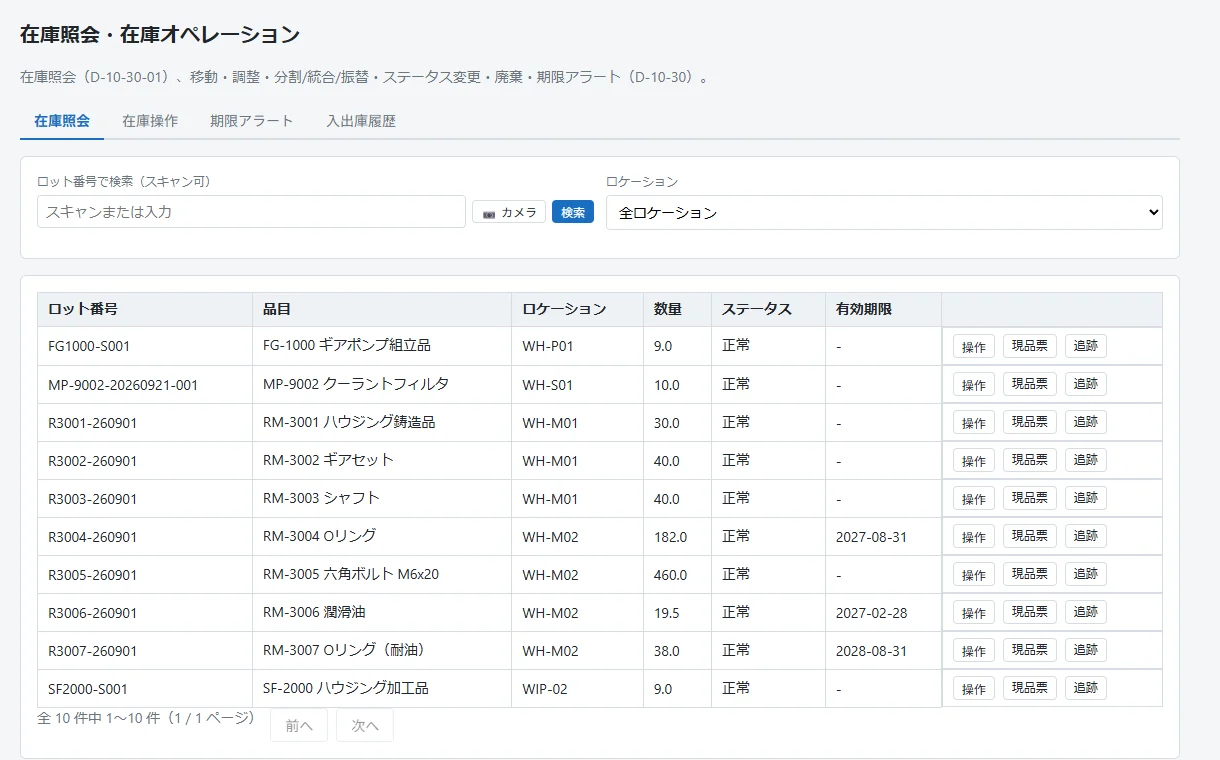Click 現品票 for lot R3005-260901
1220x760 pixels.
[1030, 575]
